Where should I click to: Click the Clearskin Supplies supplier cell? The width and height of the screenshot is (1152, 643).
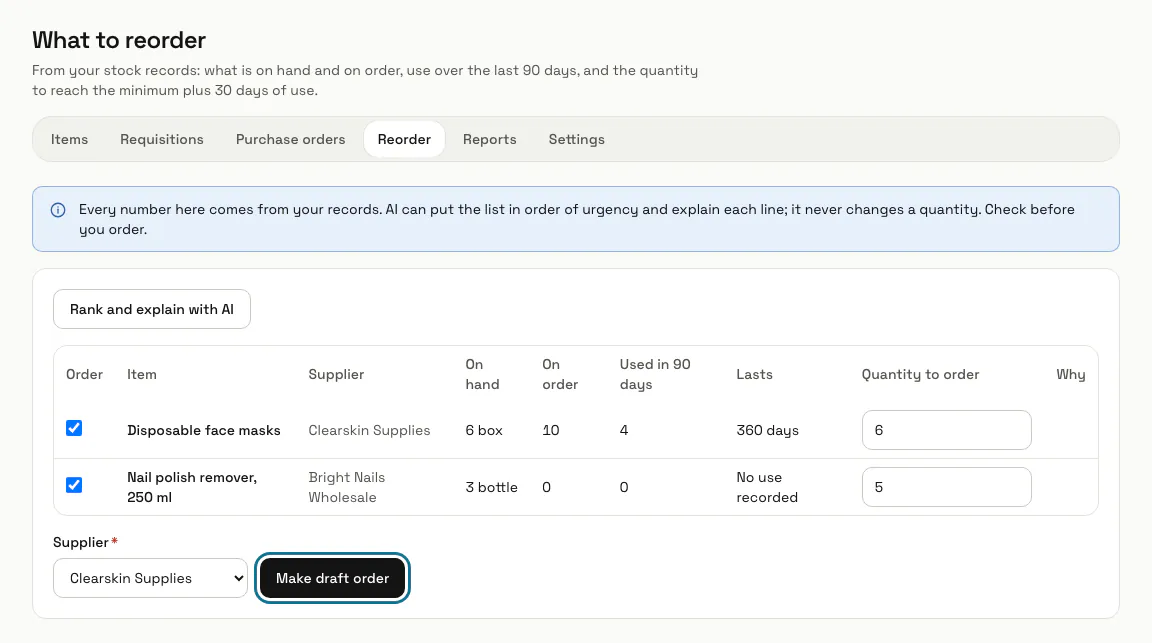[x=369, y=431]
